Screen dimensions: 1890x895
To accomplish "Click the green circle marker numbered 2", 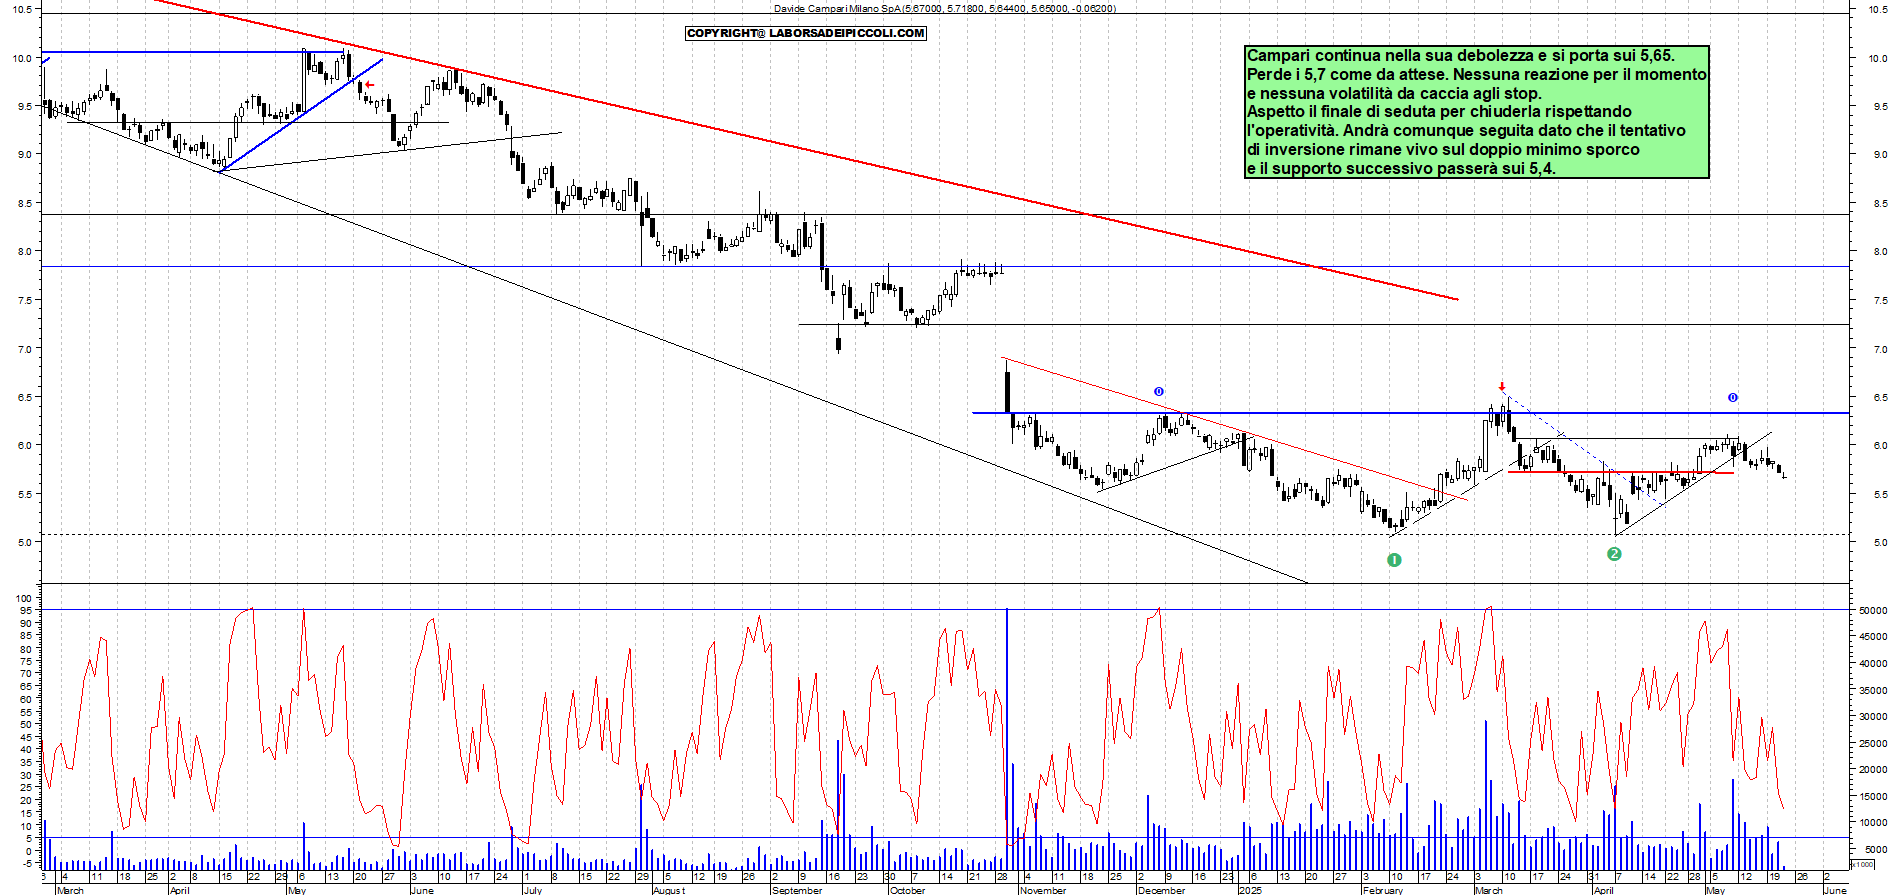I will point(1613,554).
